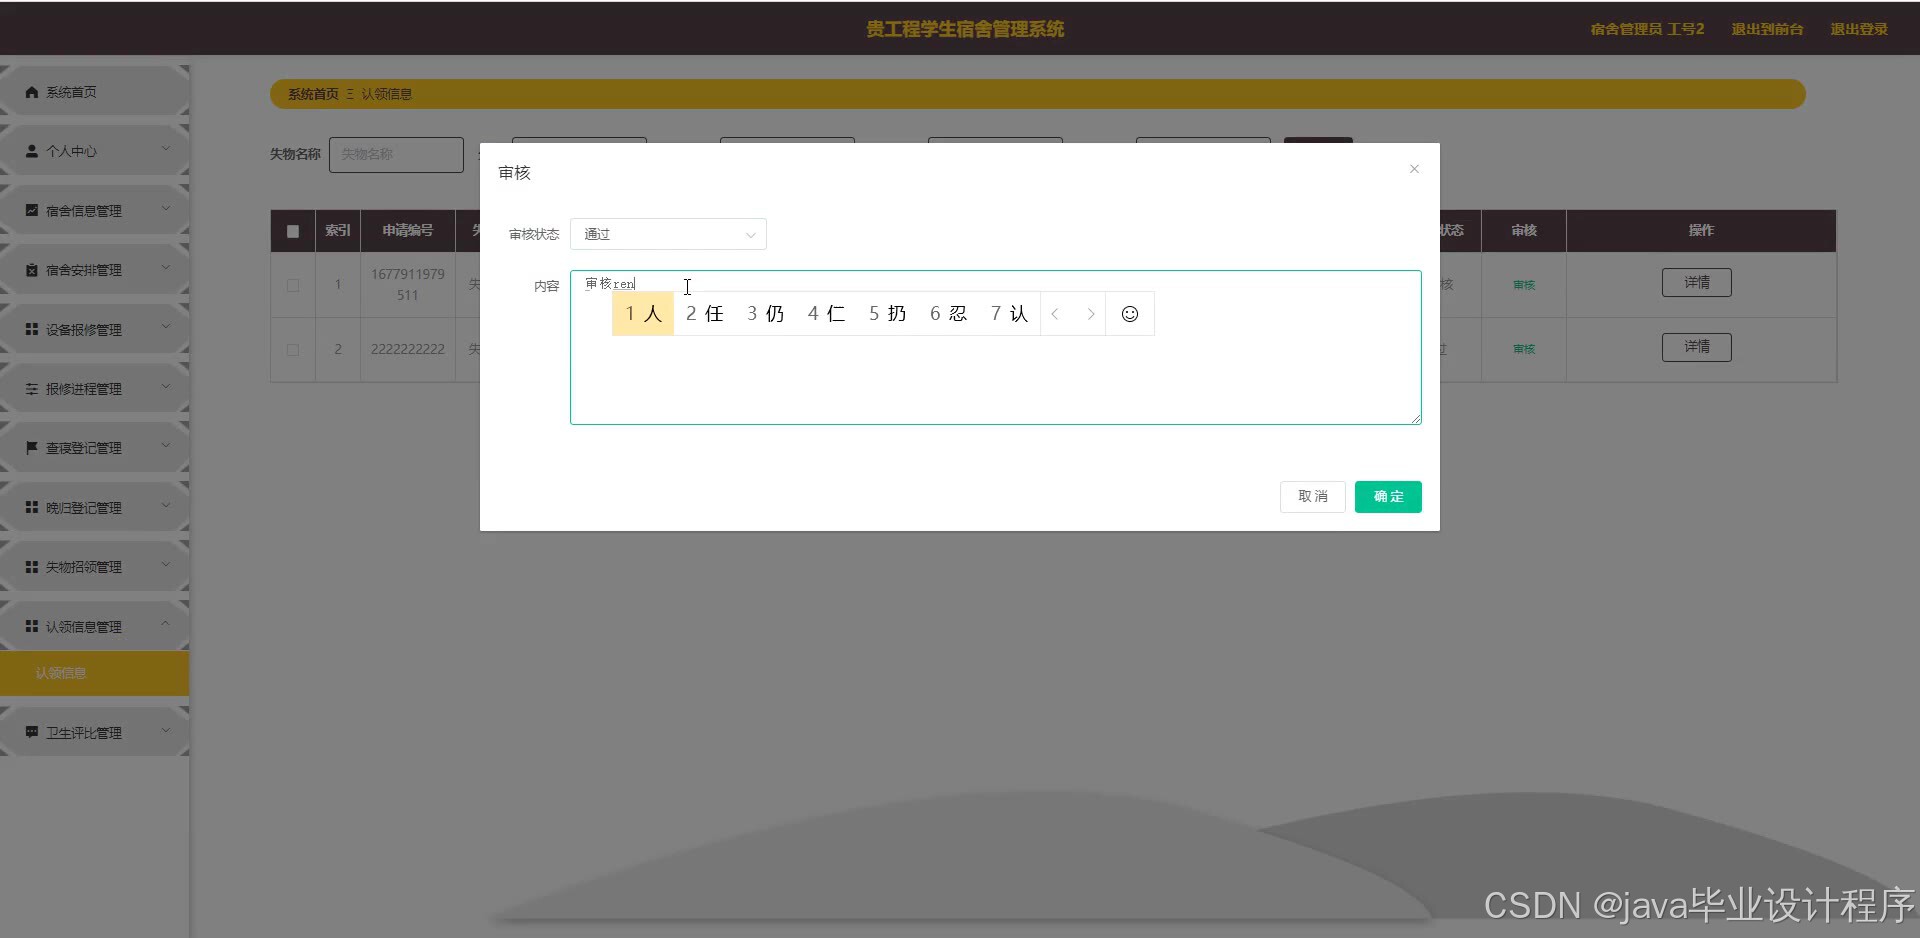Click the 宿舍管理员 工号2 user label
The height and width of the screenshot is (938, 1920).
click(x=1647, y=29)
